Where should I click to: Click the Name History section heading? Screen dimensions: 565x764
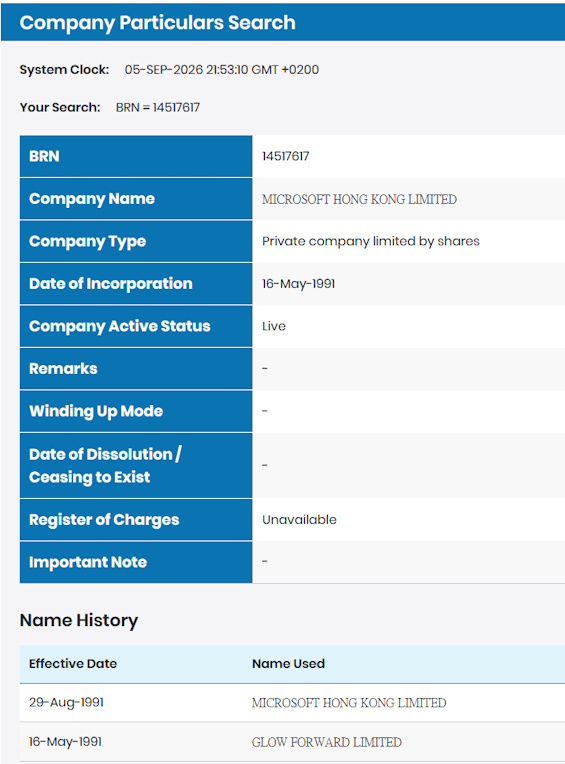(79, 621)
